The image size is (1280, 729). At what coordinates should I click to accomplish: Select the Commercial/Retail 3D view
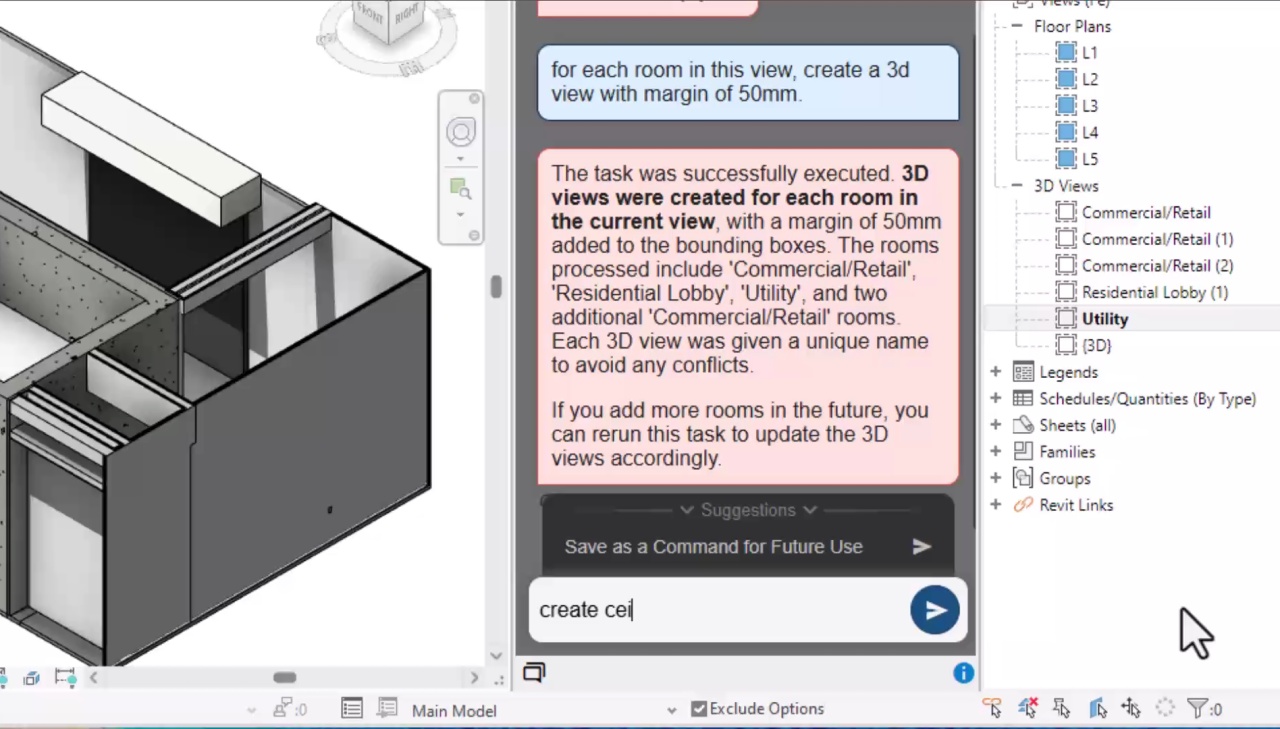[x=1146, y=212]
